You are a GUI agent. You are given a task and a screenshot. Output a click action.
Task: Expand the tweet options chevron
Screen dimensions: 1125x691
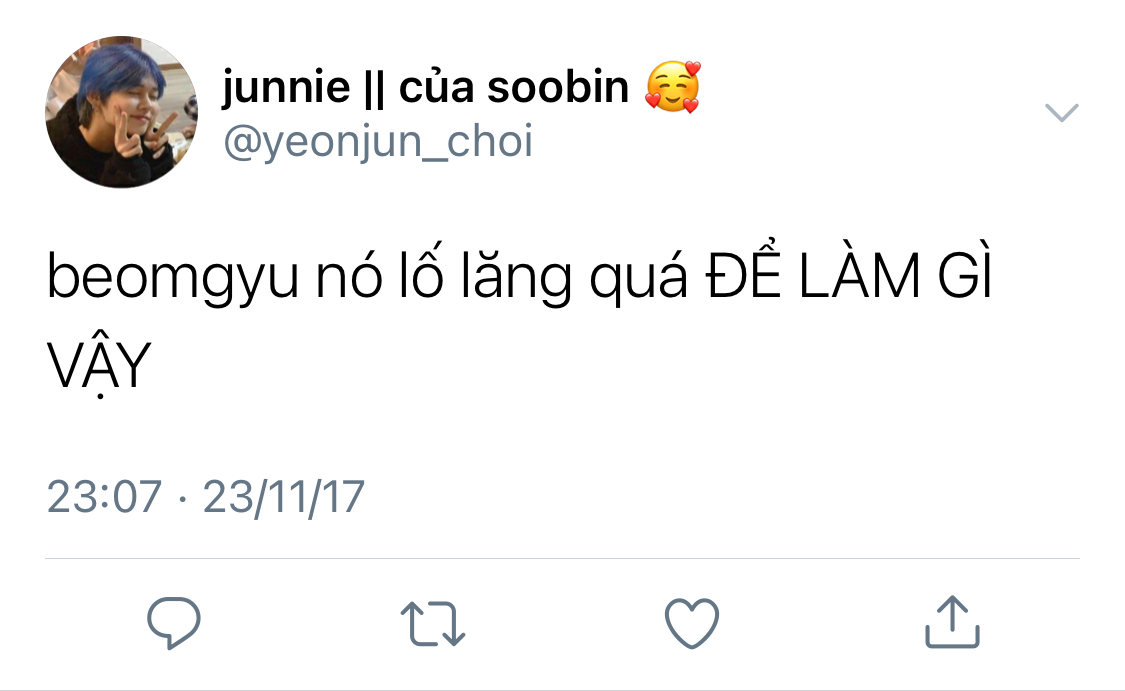(1061, 113)
